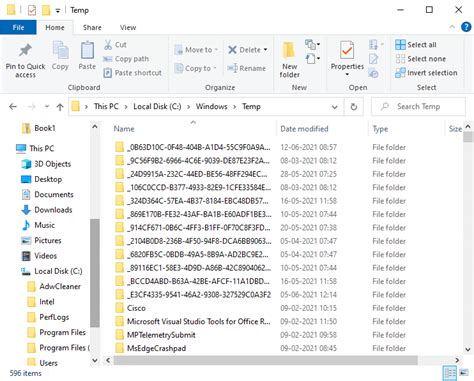This screenshot has width=474, height=381.
Task: Open the AdwCleaner folder in sidebar
Action: click(54, 286)
